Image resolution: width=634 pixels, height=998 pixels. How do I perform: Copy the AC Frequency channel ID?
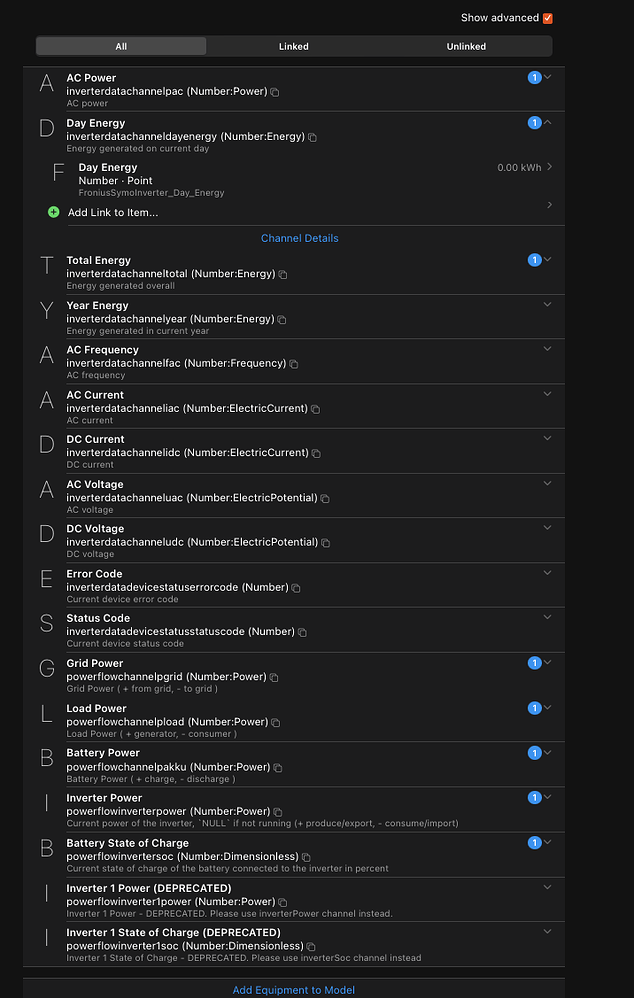click(x=293, y=363)
